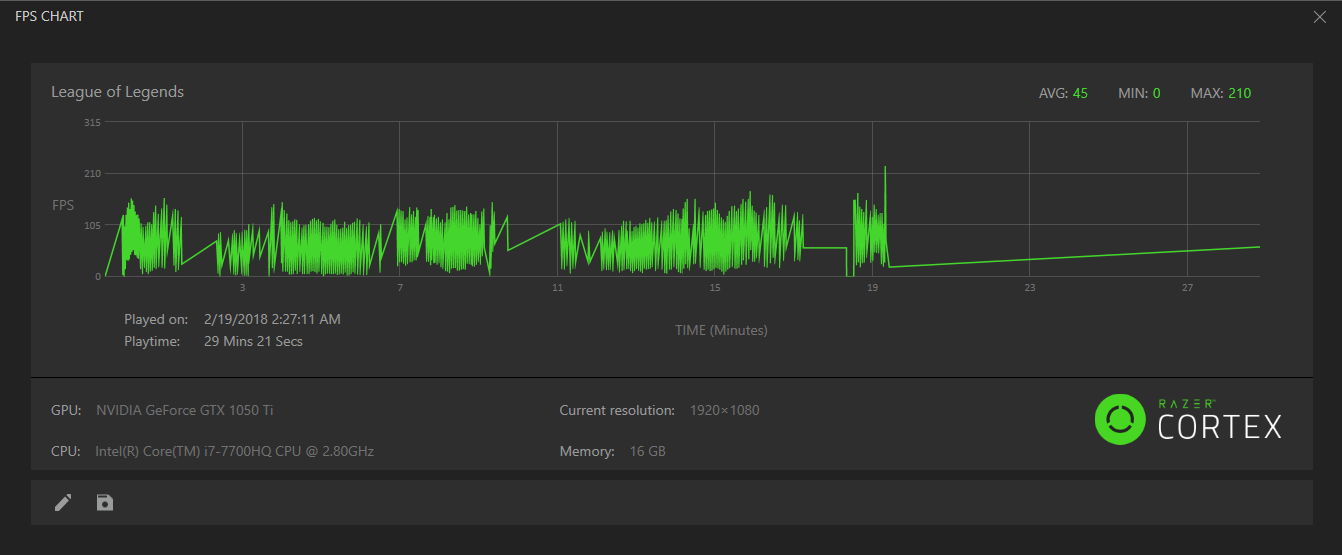Screen dimensions: 1342x555
Task: Click the TIME (Minutes) axis label
Action: [721, 330]
